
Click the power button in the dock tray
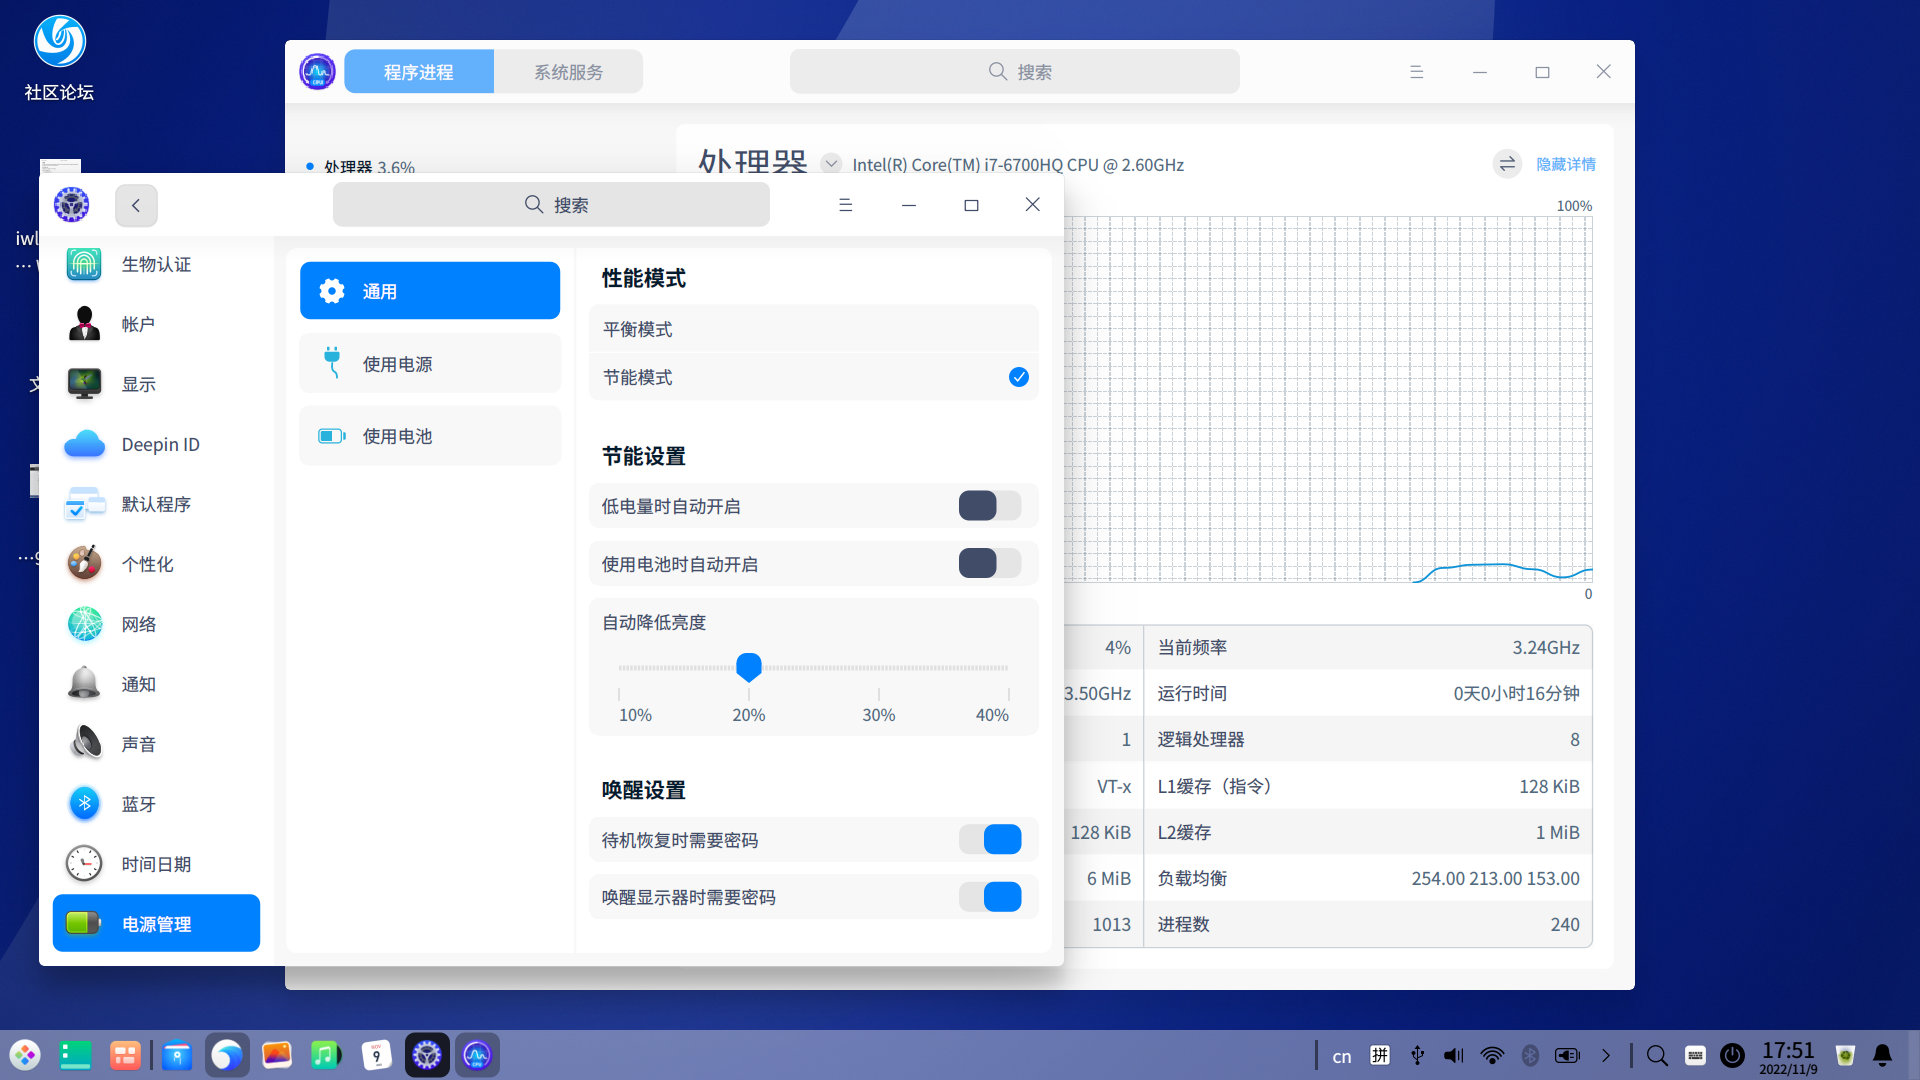[x=1732, y=1055]
